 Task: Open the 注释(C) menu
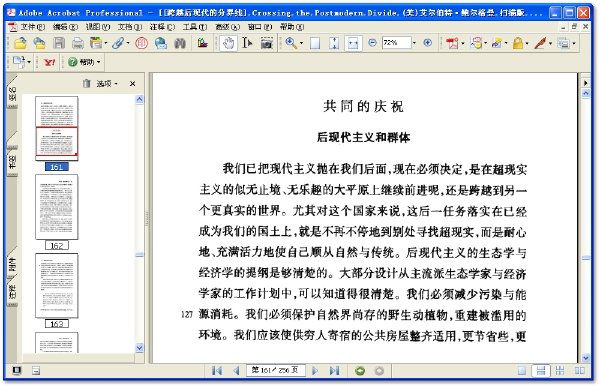(162, 27)
